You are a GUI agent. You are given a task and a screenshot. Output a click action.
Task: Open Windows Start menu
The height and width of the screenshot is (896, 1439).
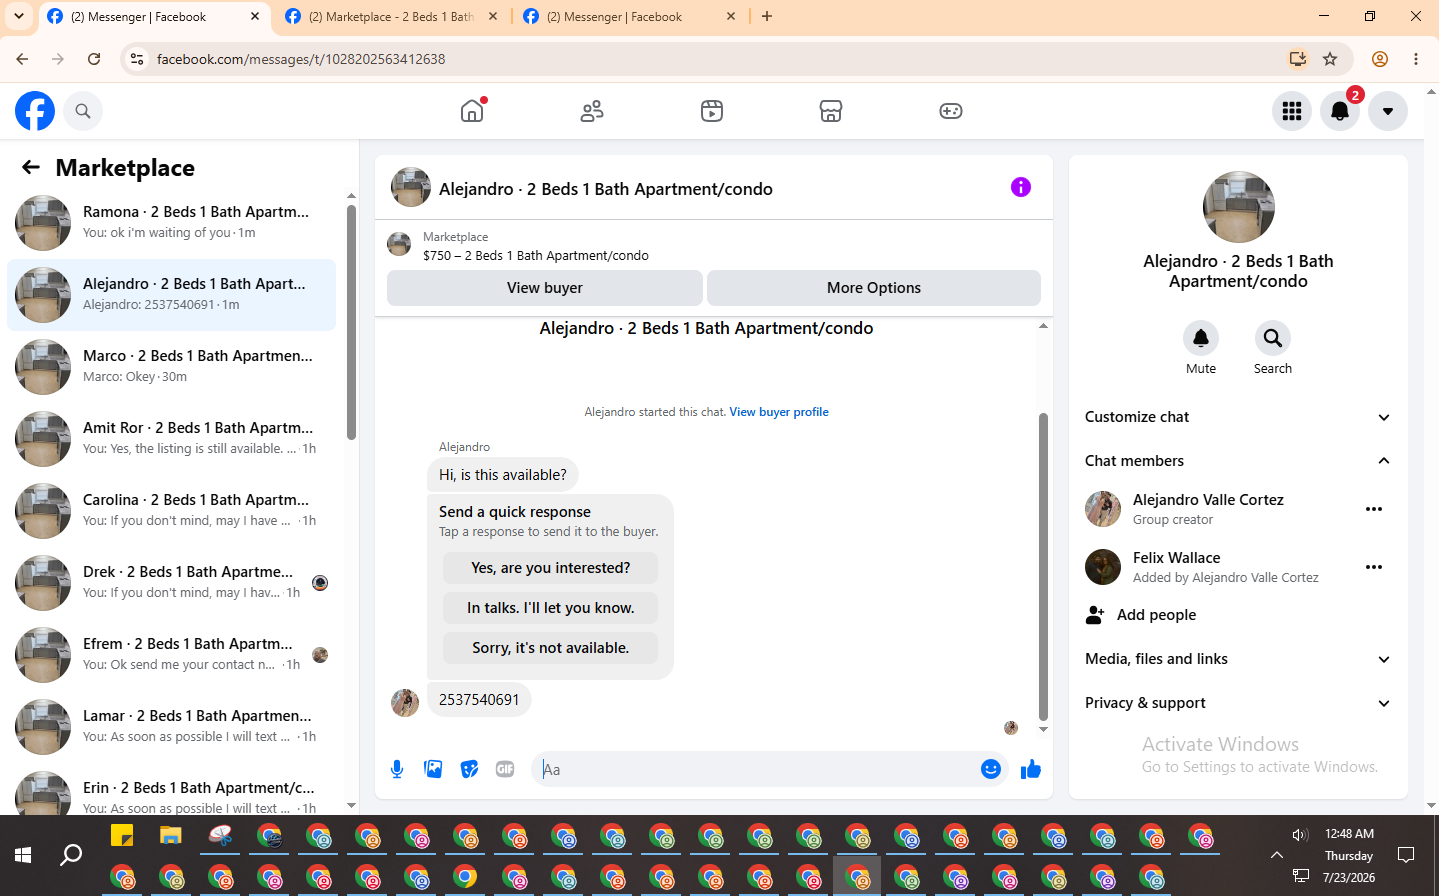click(23, 855)
